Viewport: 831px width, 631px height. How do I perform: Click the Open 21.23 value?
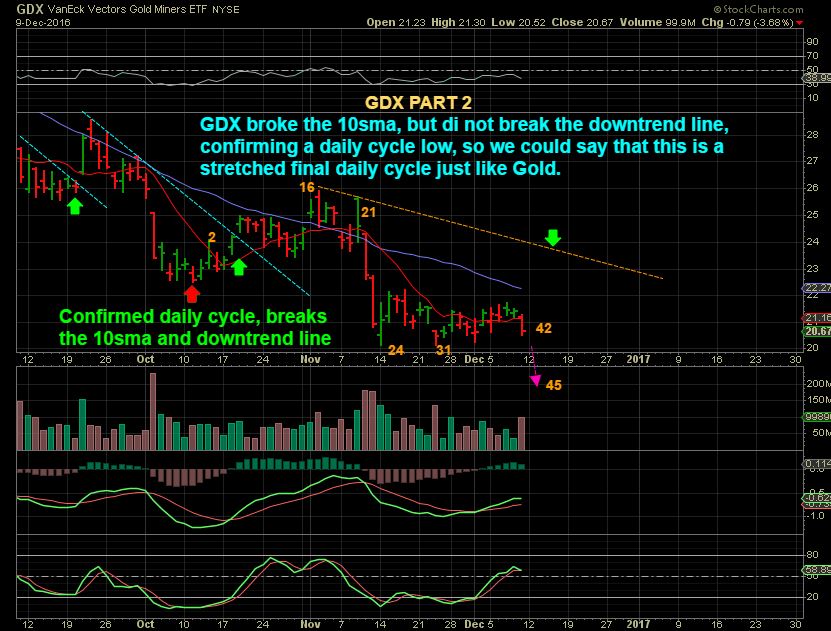pos(396,22)
